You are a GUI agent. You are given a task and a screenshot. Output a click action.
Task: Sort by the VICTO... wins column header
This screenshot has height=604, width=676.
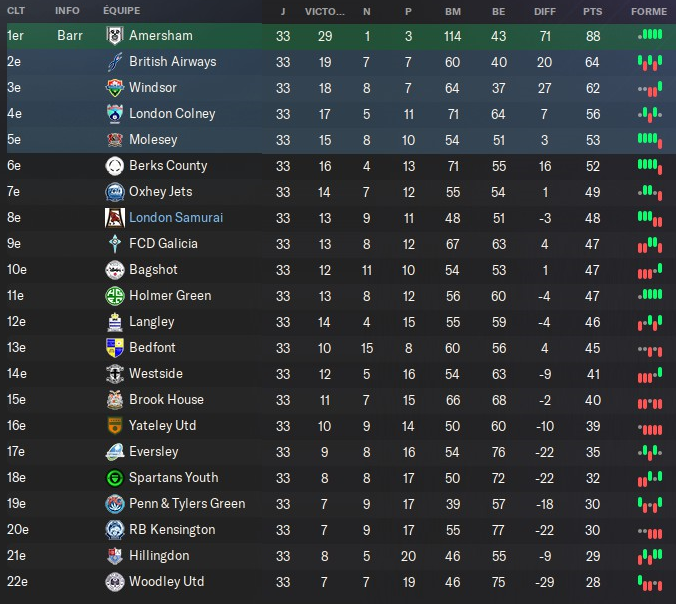pyautogui.click(x=324, y=11)
